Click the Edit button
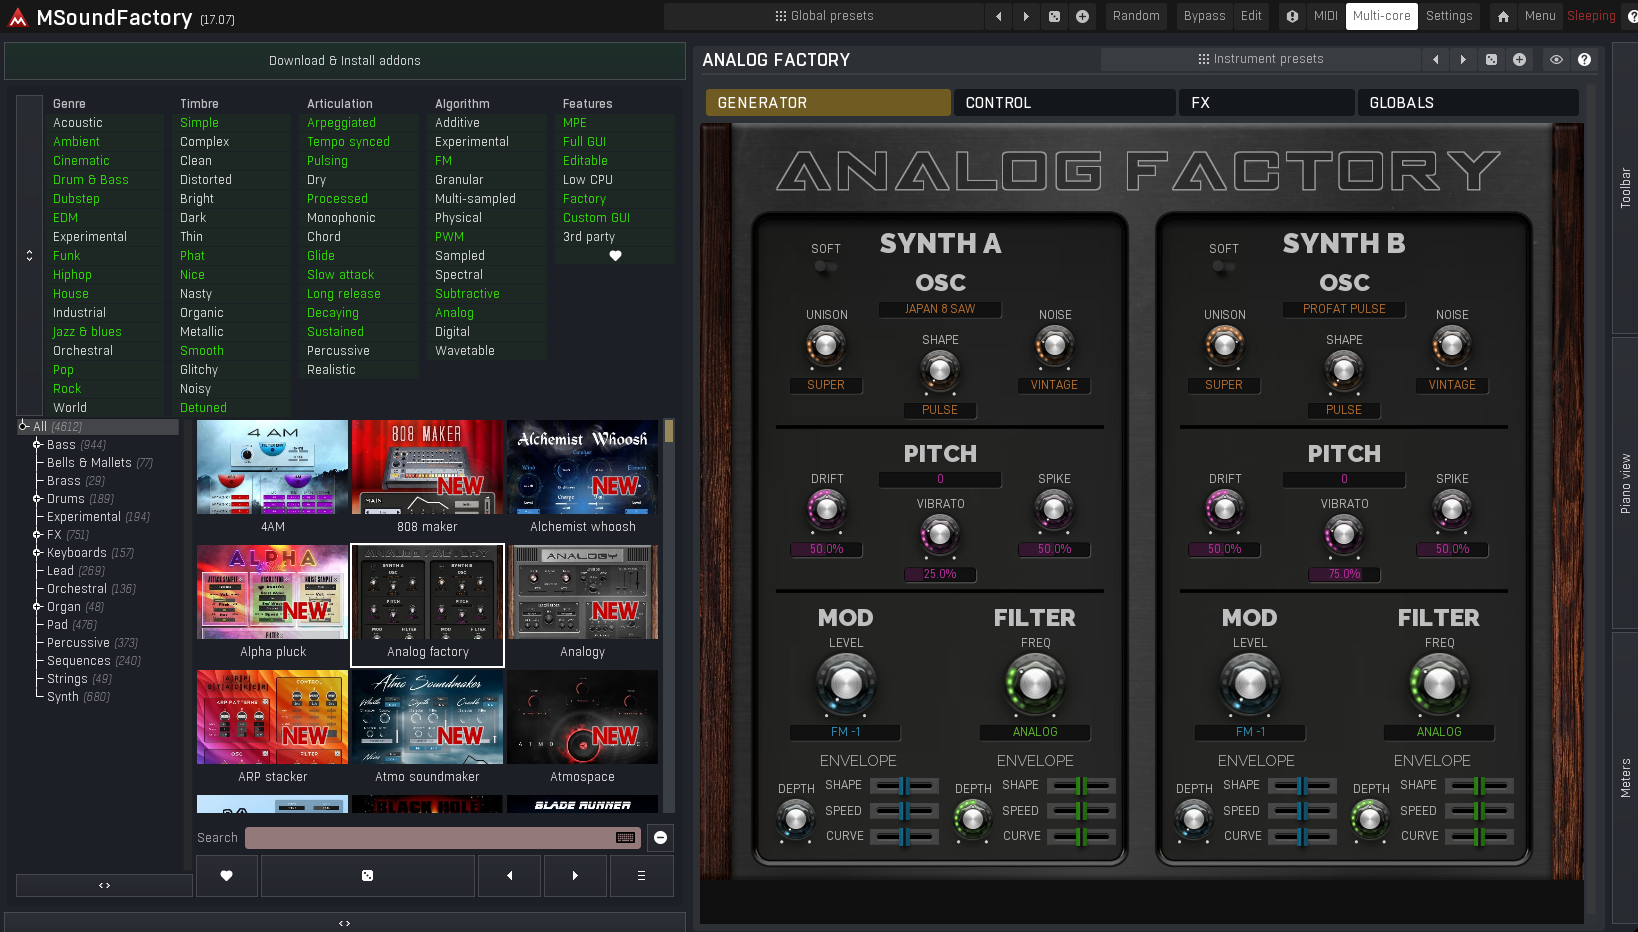This screenshot has height=932, width=1638. 1251,16
